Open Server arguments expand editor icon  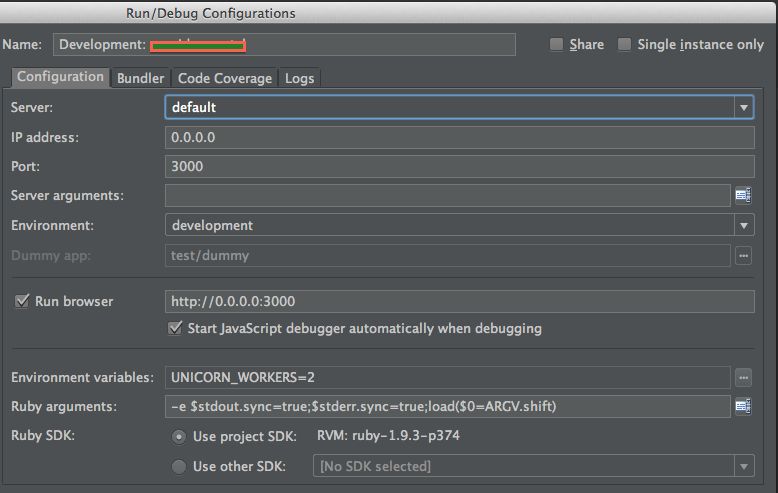coord(743,195)
